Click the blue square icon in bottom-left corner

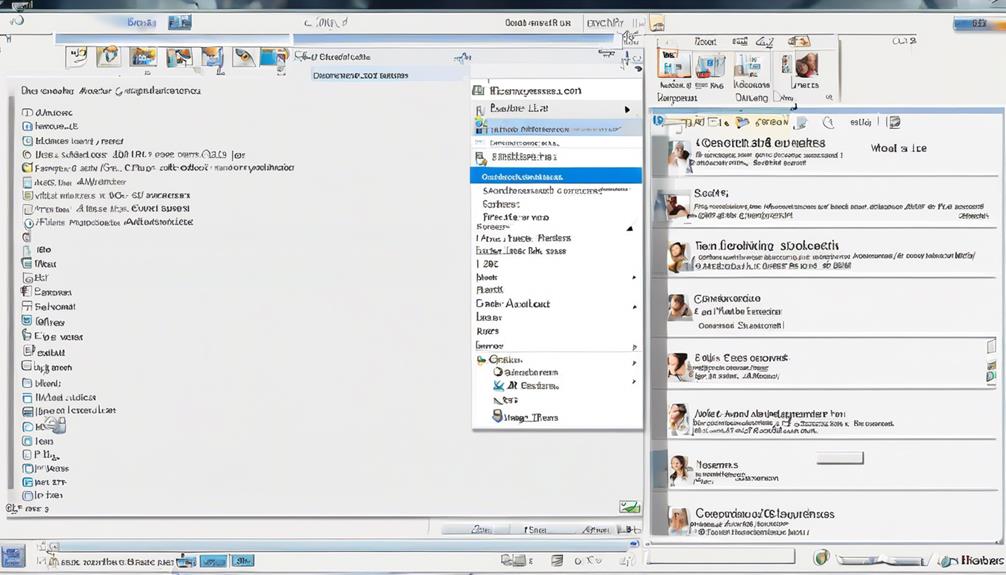click(x=12, y=556)
